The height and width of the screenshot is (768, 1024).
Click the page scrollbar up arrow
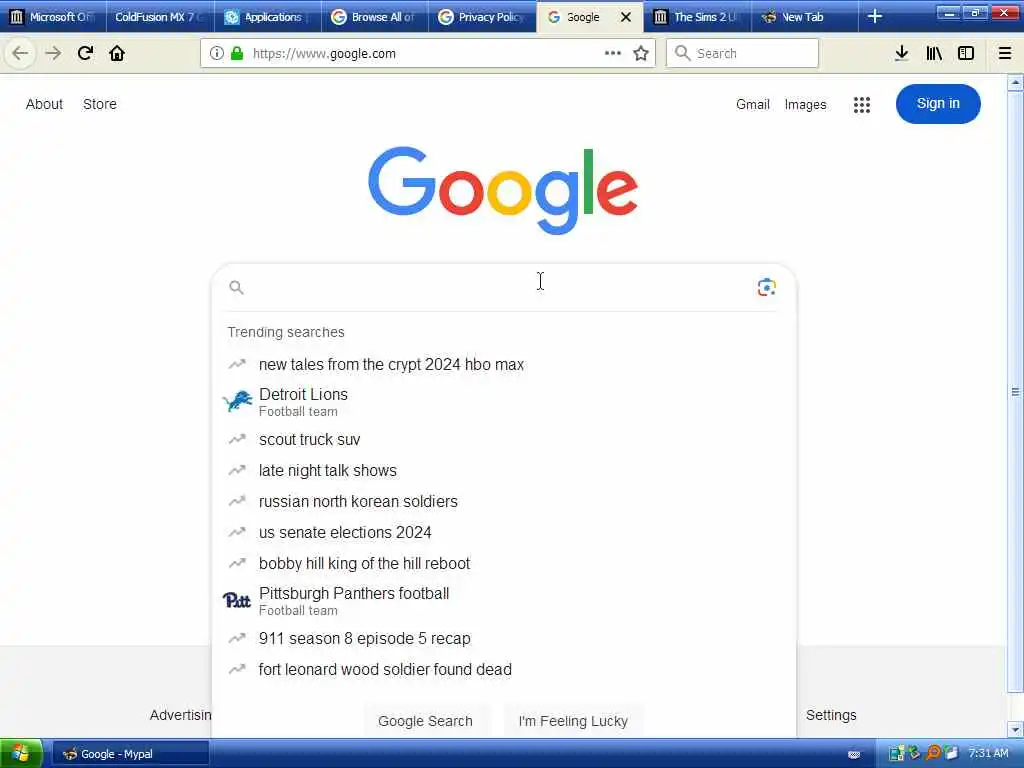1015,83
